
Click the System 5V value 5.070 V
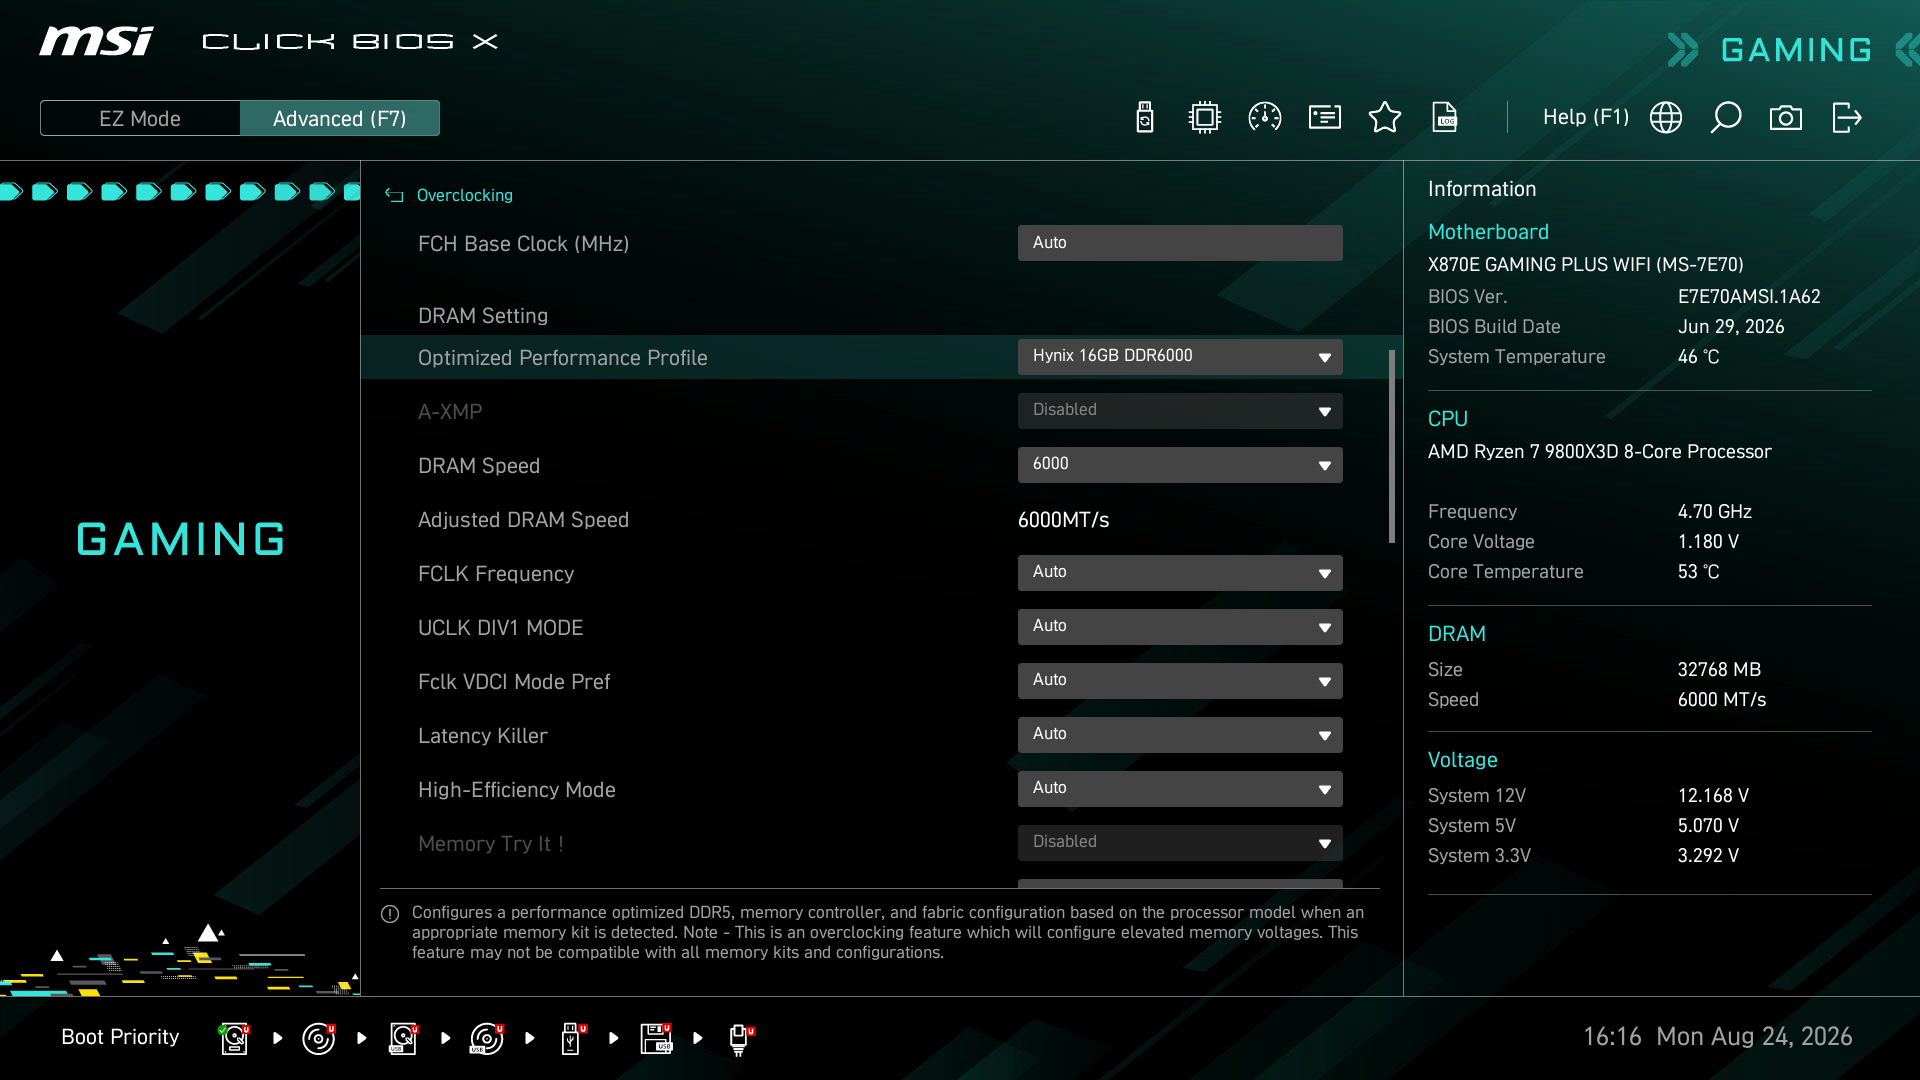pyautogui.click(x=1708, y=826)
